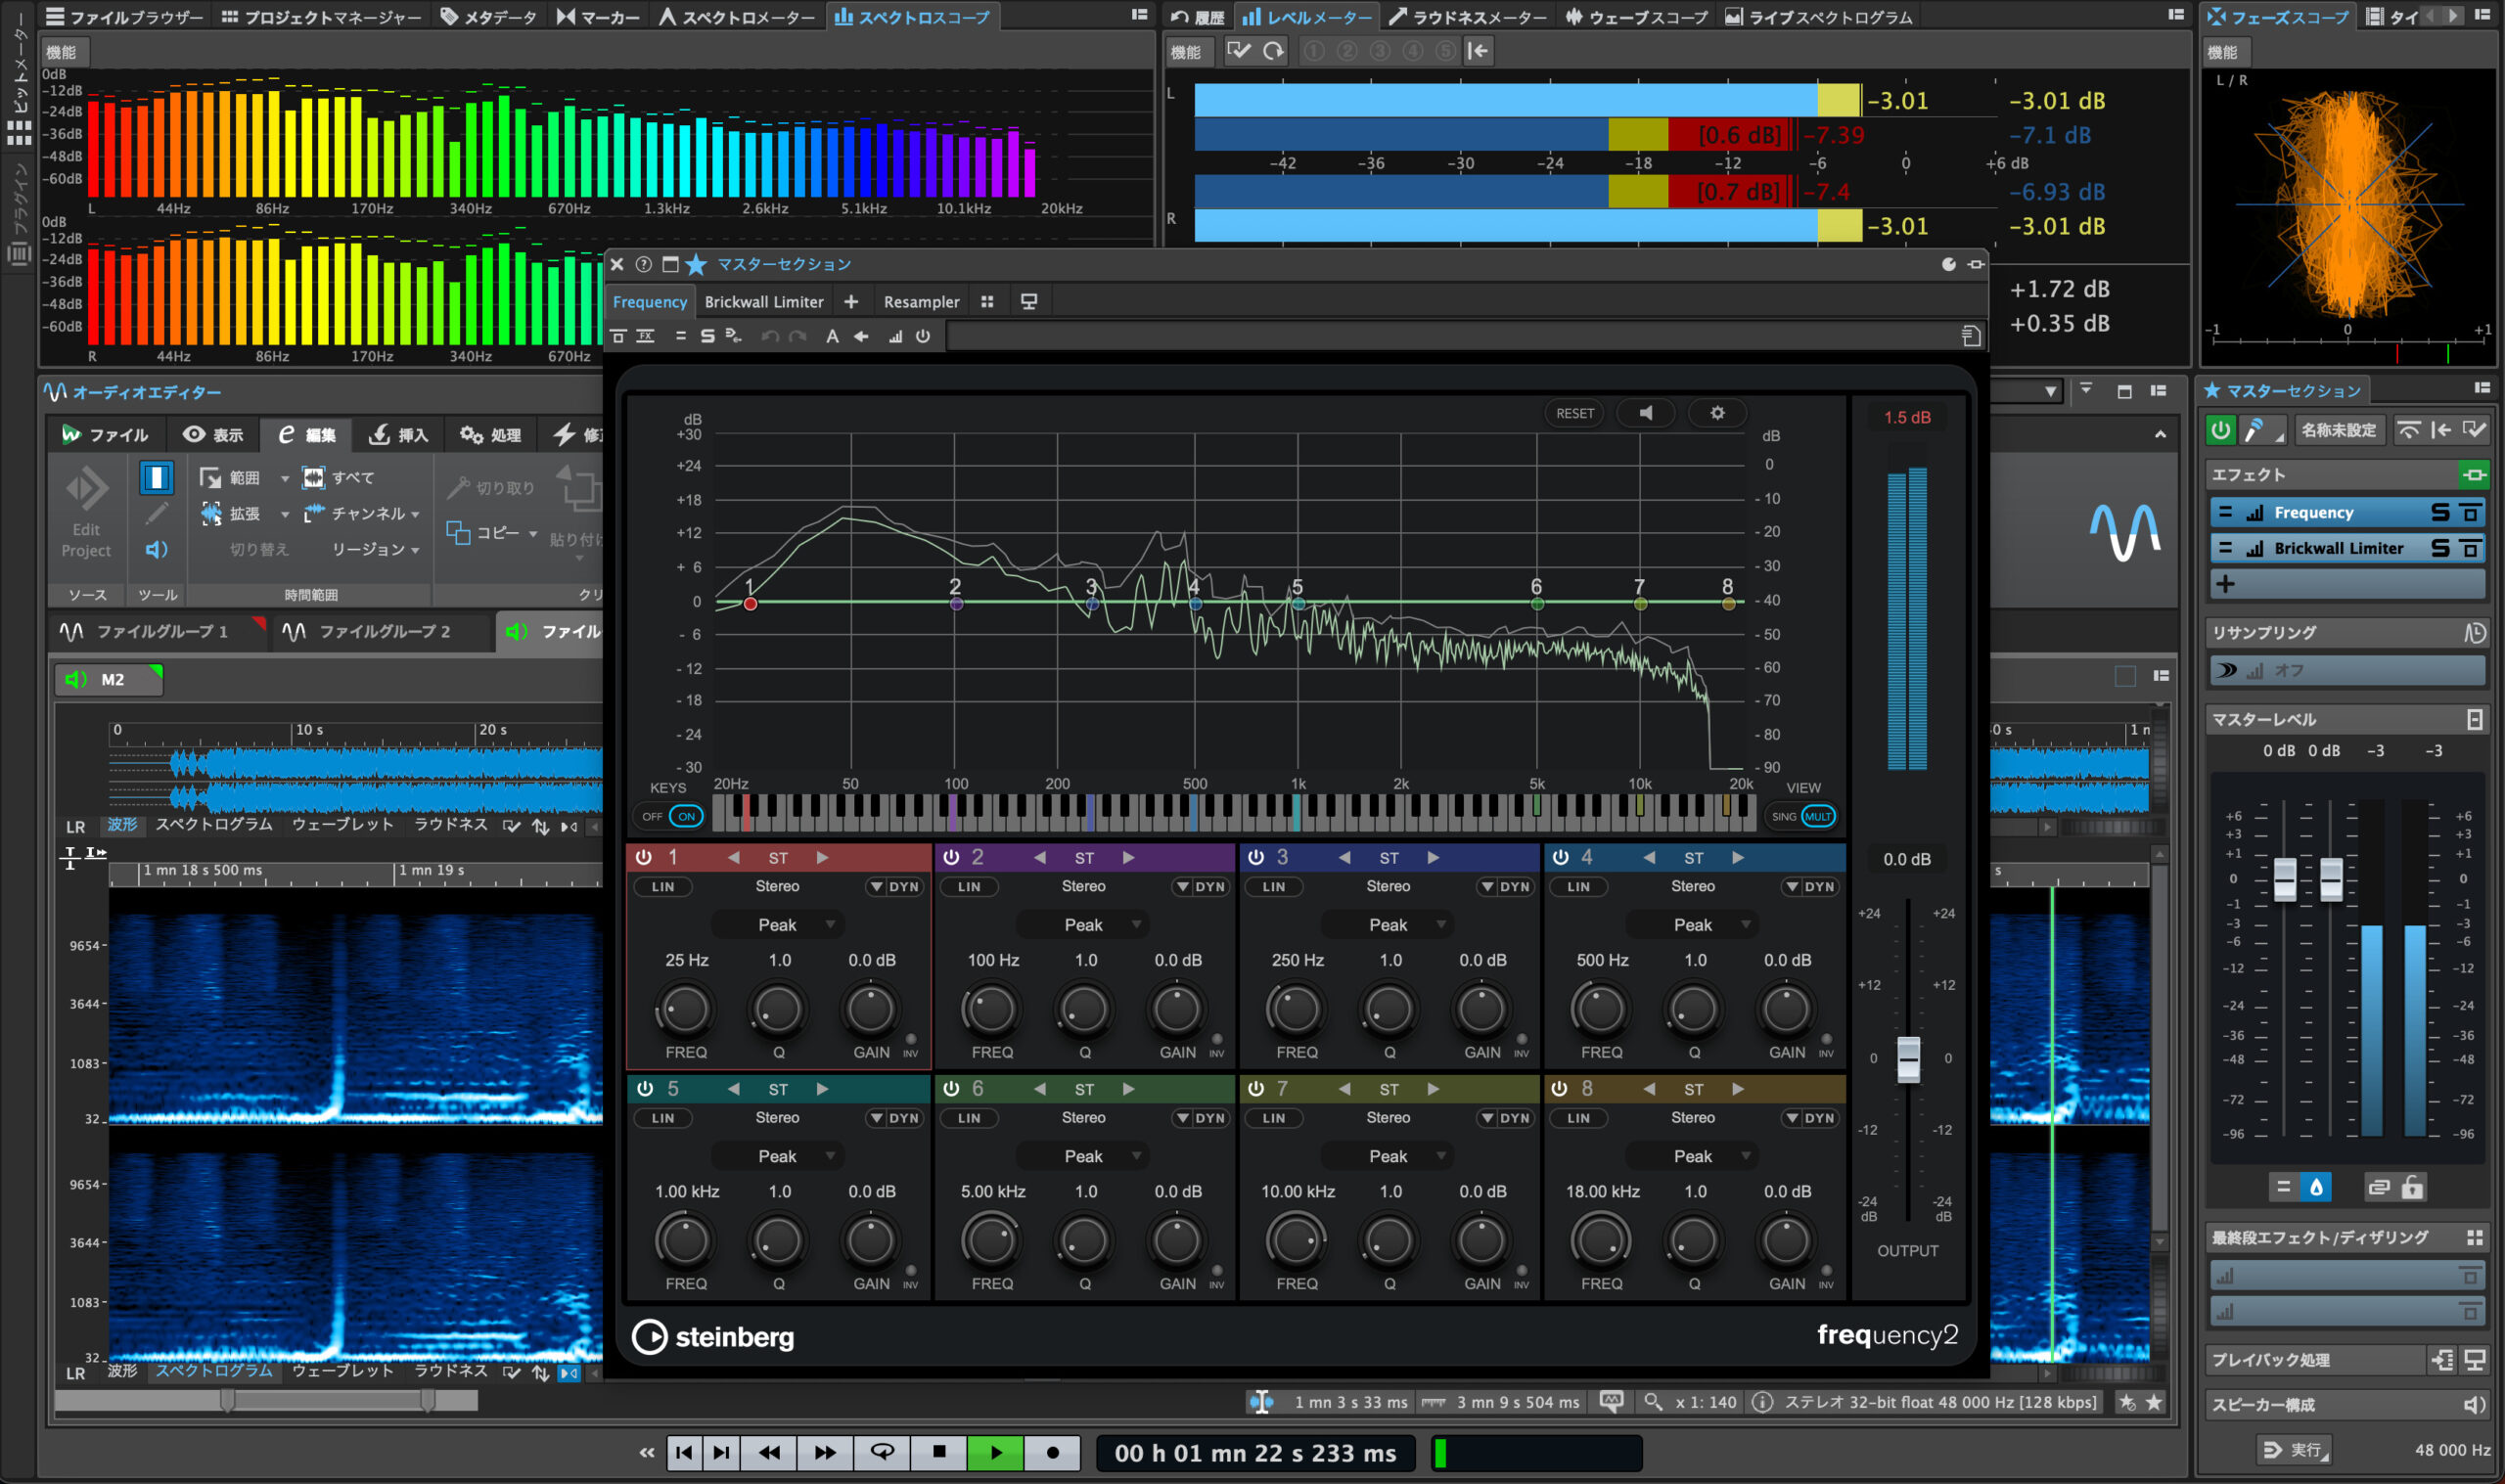Screen dimensions: 2505x1484
Task: Toggle power of EQ band 1
Action: point(644,857)
